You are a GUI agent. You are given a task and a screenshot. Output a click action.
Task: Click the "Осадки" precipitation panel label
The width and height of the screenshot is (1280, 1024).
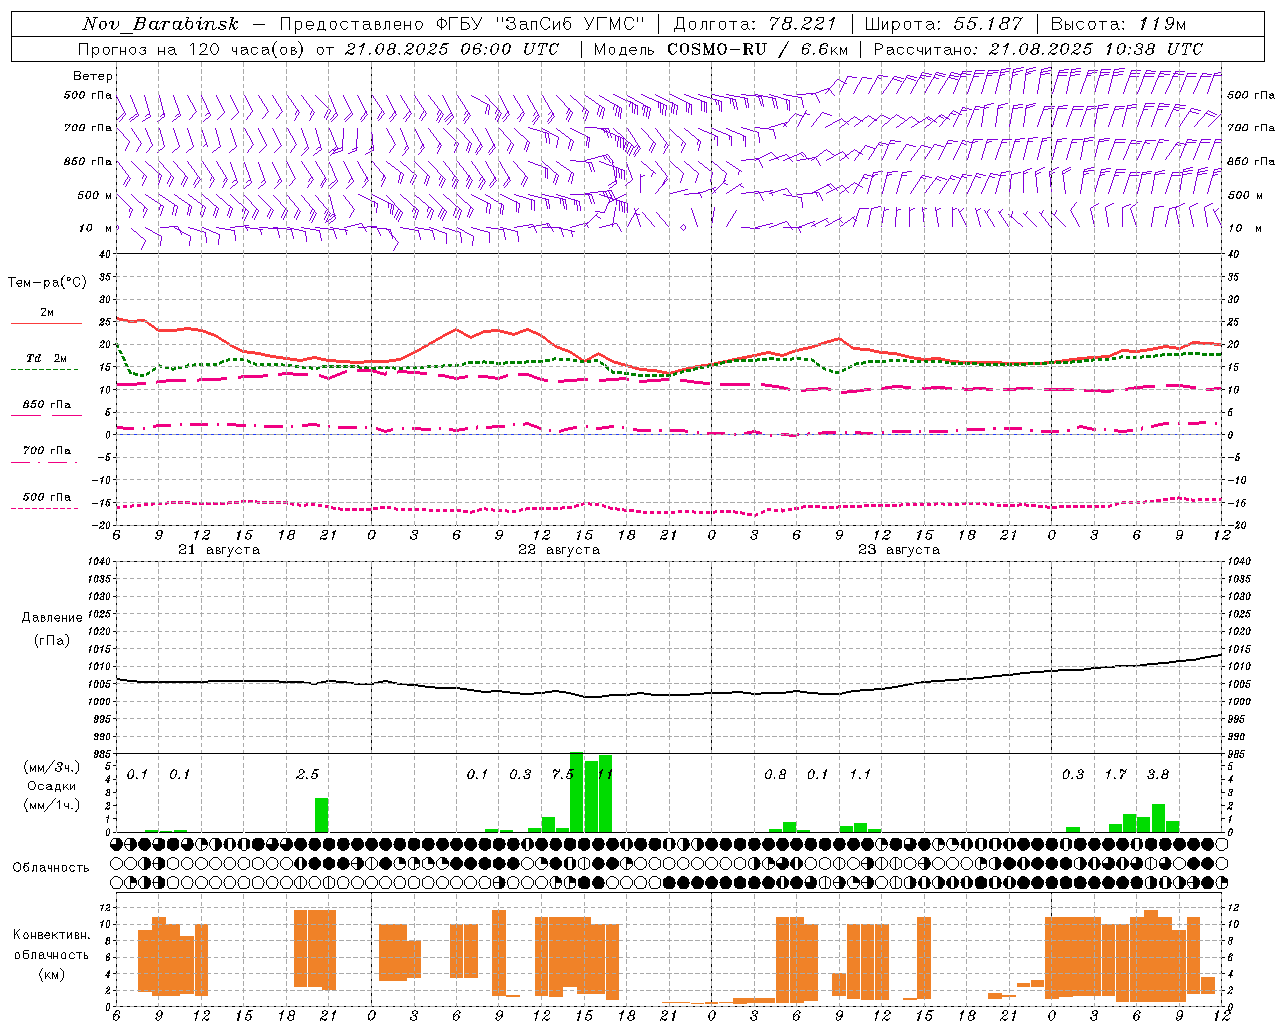coord(51,786)
